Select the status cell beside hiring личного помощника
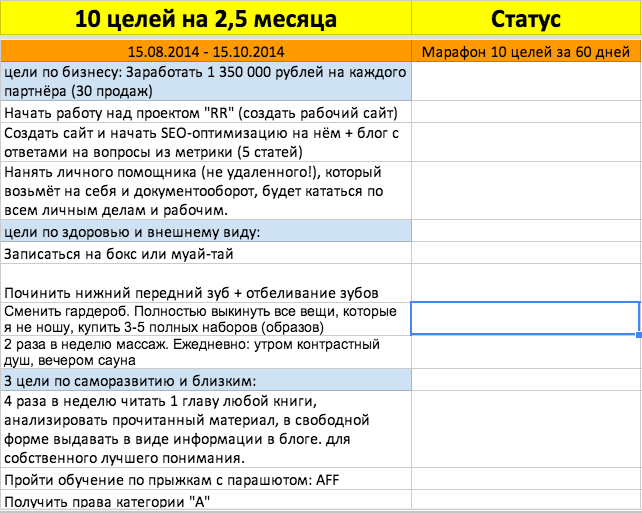Viewport: 642px width, 513px height. coord(526,191)
